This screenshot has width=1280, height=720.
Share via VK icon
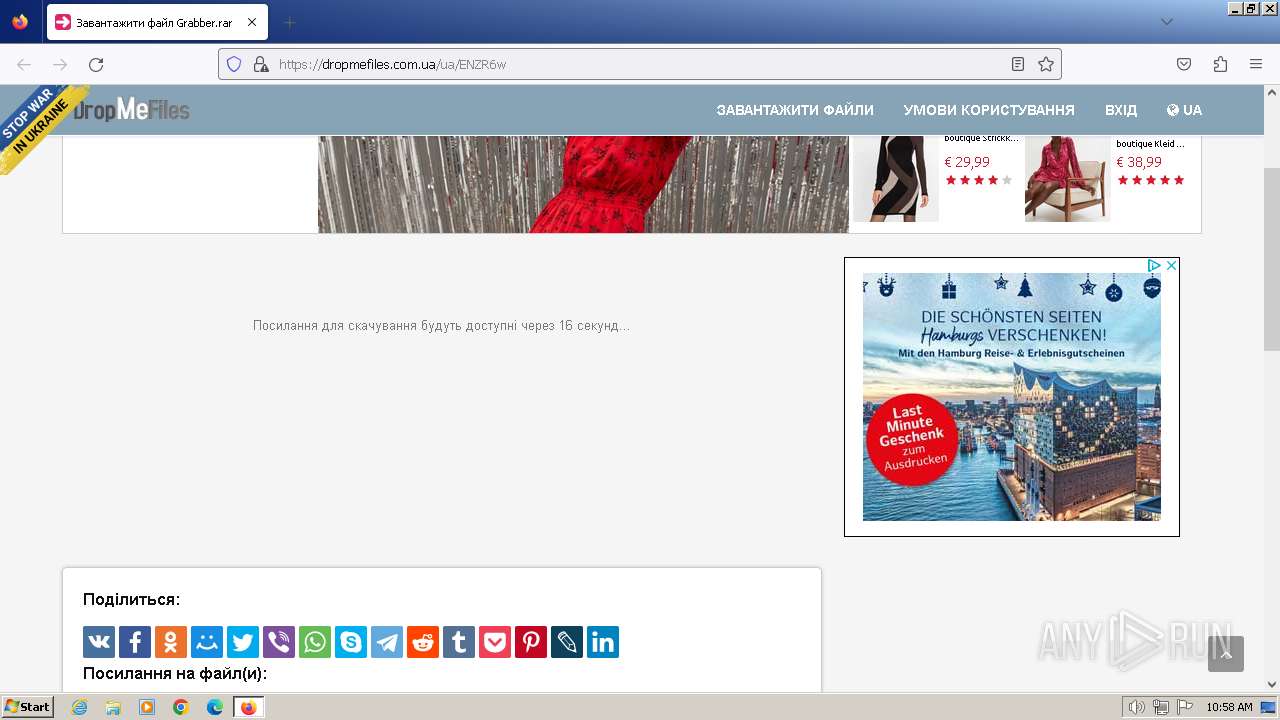coord(99,642)
